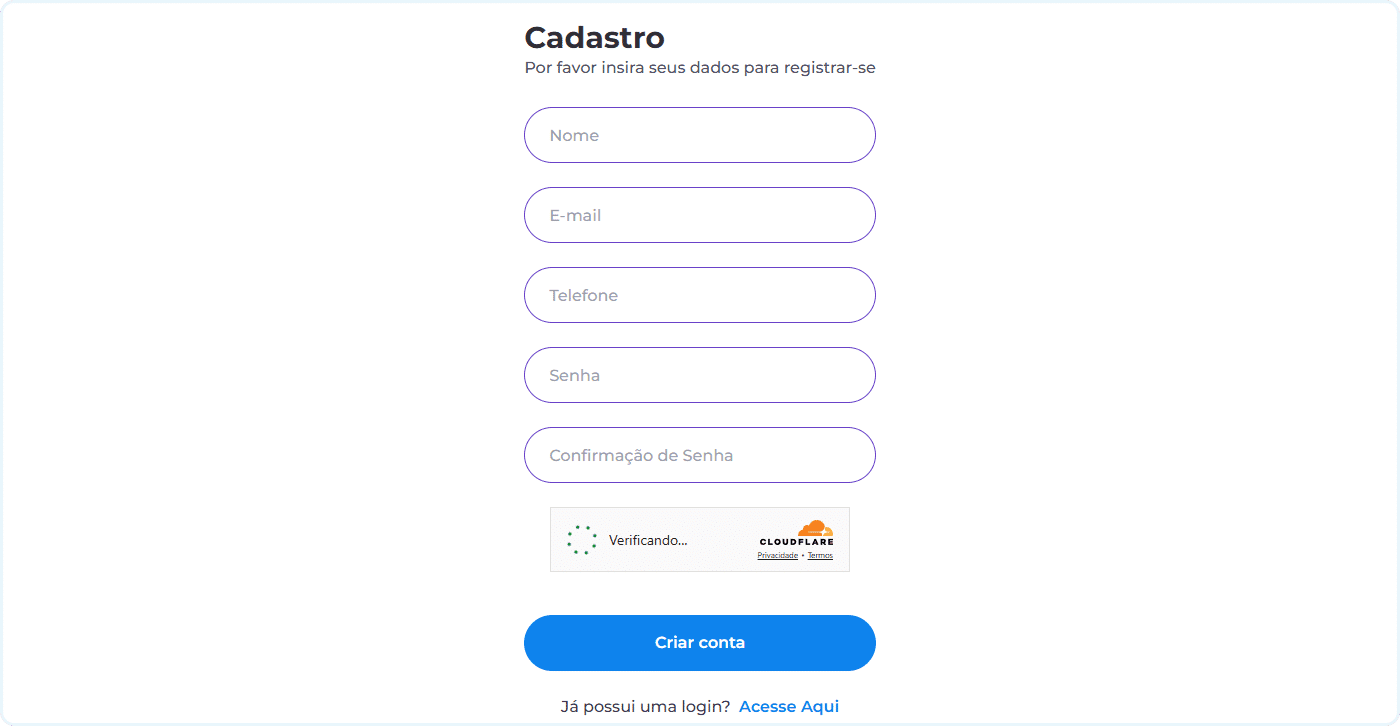
Task: Open the Termos link under Cloudflare
Action: pos(820,555)
